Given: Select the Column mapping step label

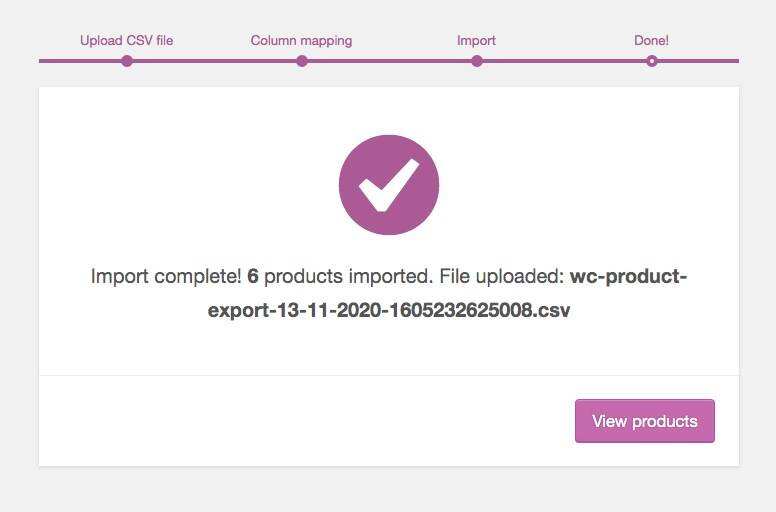Looking at the screenshot, I should click(x=301, y=41).
